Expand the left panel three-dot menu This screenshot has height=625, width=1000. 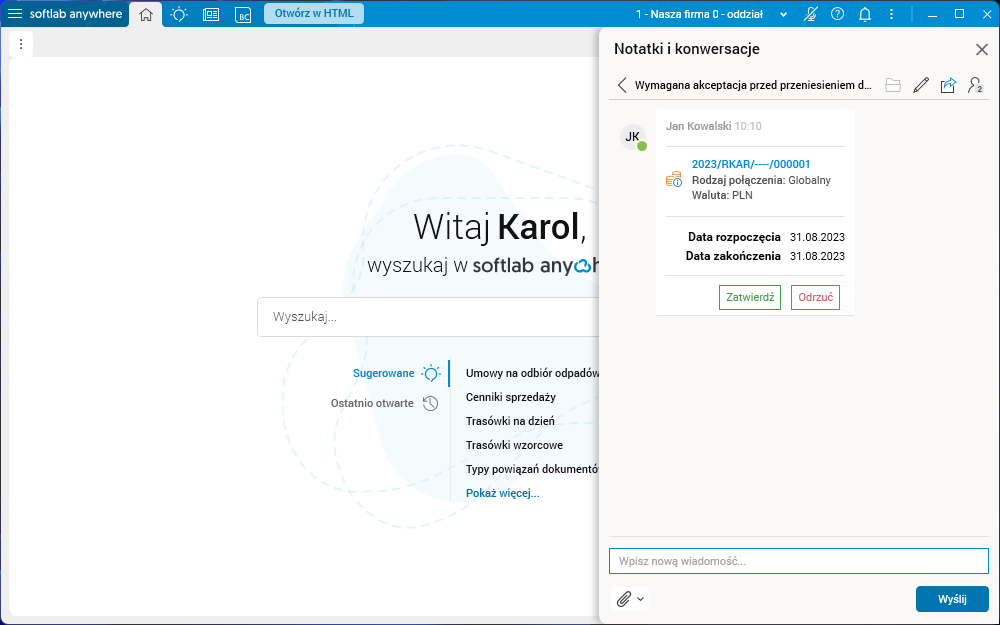20,44
